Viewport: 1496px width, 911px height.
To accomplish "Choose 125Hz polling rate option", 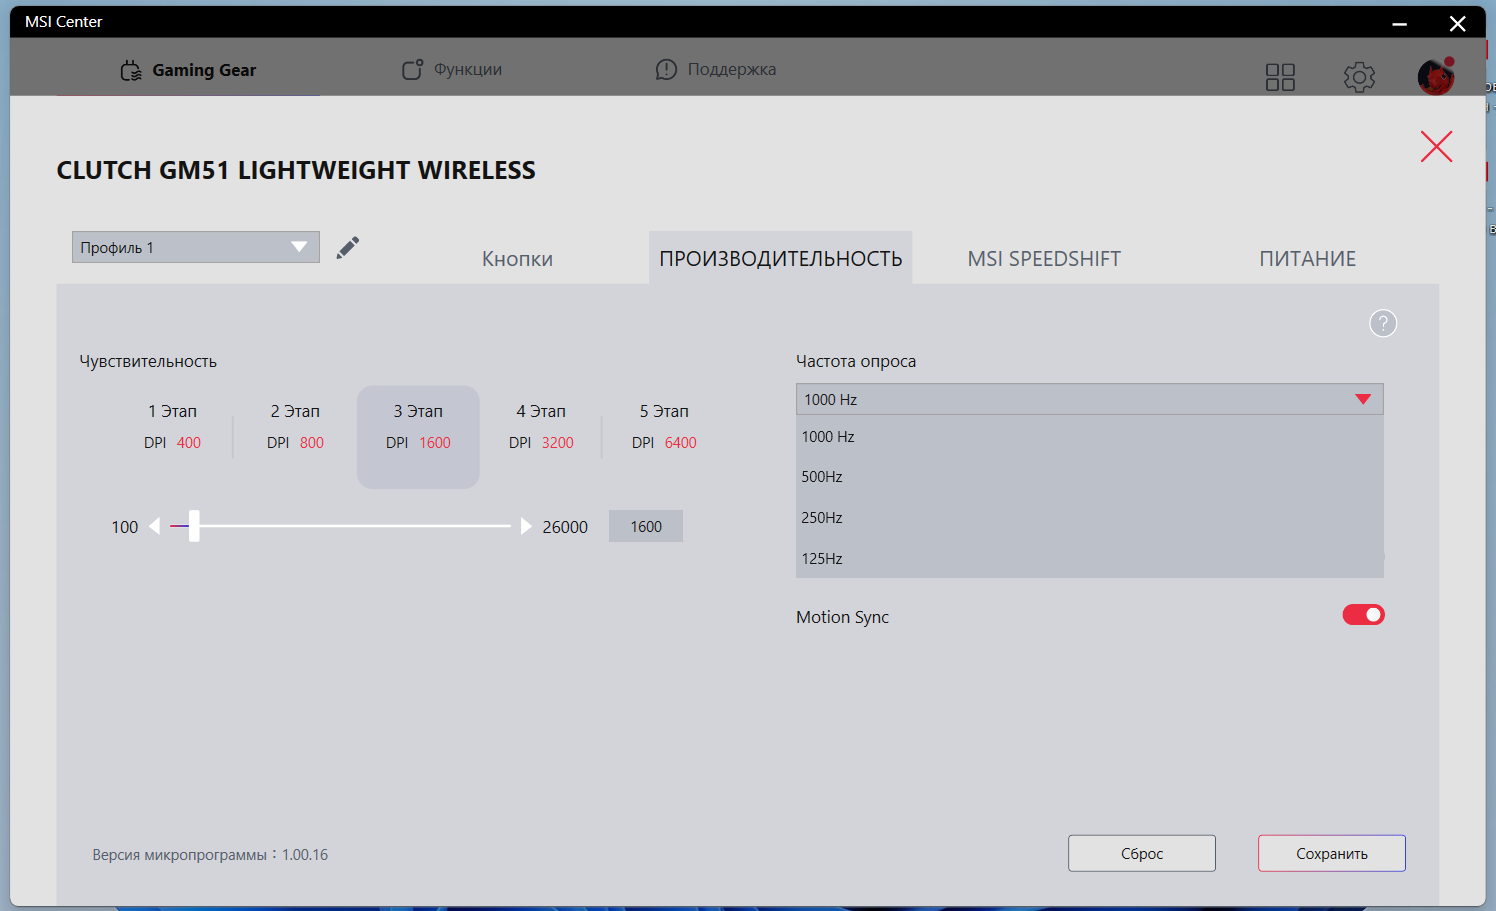I will point(1090,558).
